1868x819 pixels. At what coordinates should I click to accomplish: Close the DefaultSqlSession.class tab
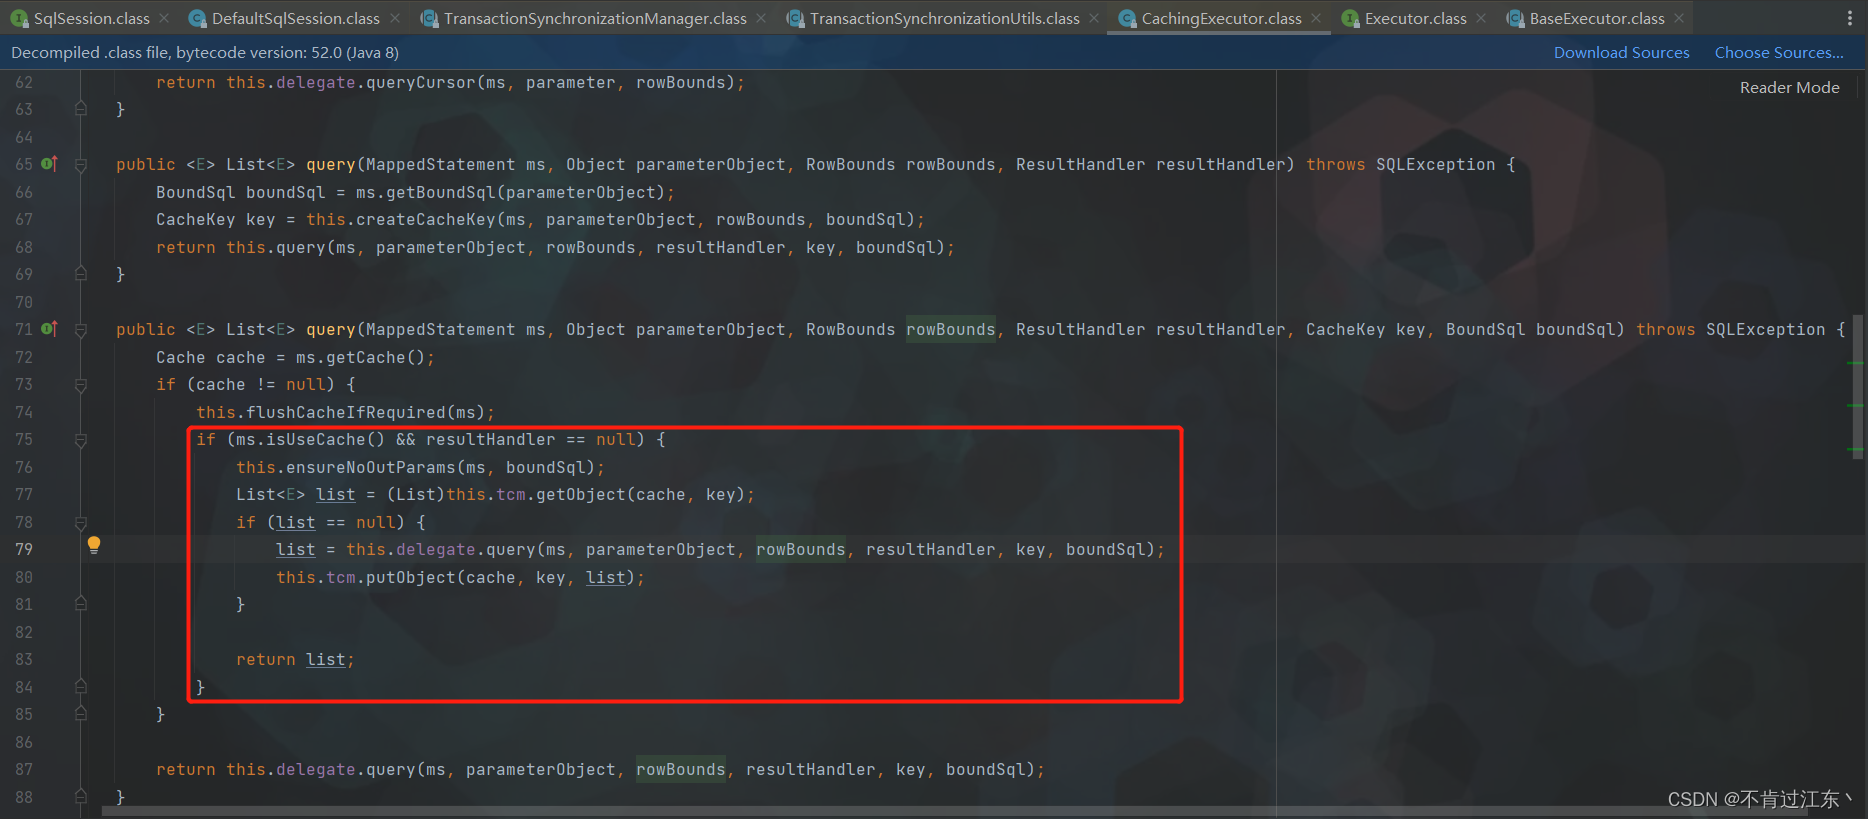tap(395, 18)
